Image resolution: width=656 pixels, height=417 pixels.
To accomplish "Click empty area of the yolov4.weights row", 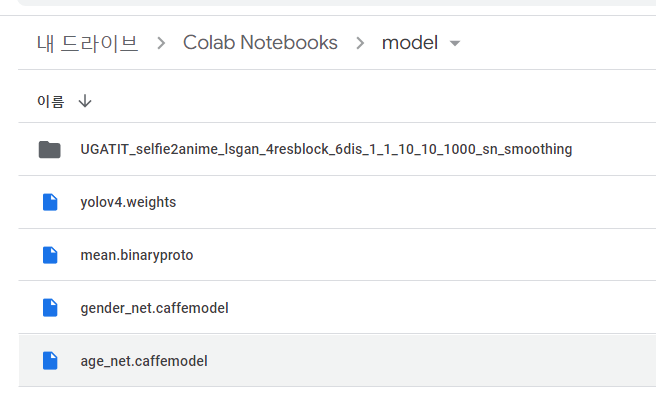I will coord(414,202).
